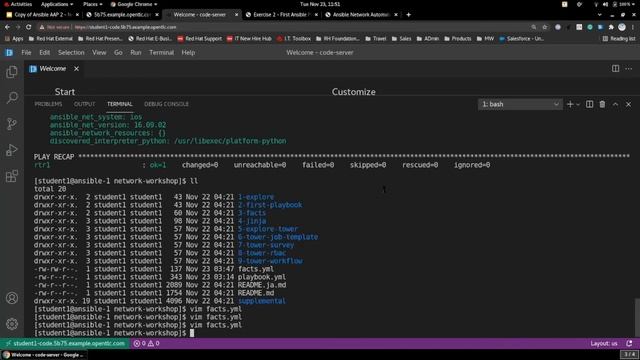Open notifications bell in status bar
Viewport: 640px width, 360px height.
click(x=629, y=344)
